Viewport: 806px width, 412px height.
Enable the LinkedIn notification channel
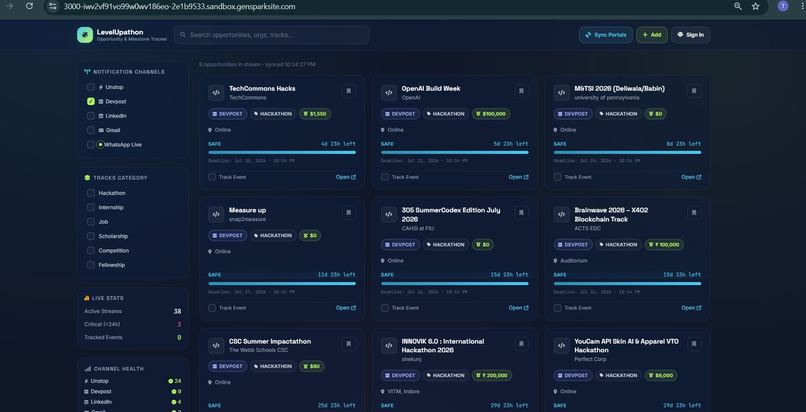coord(90,116)
